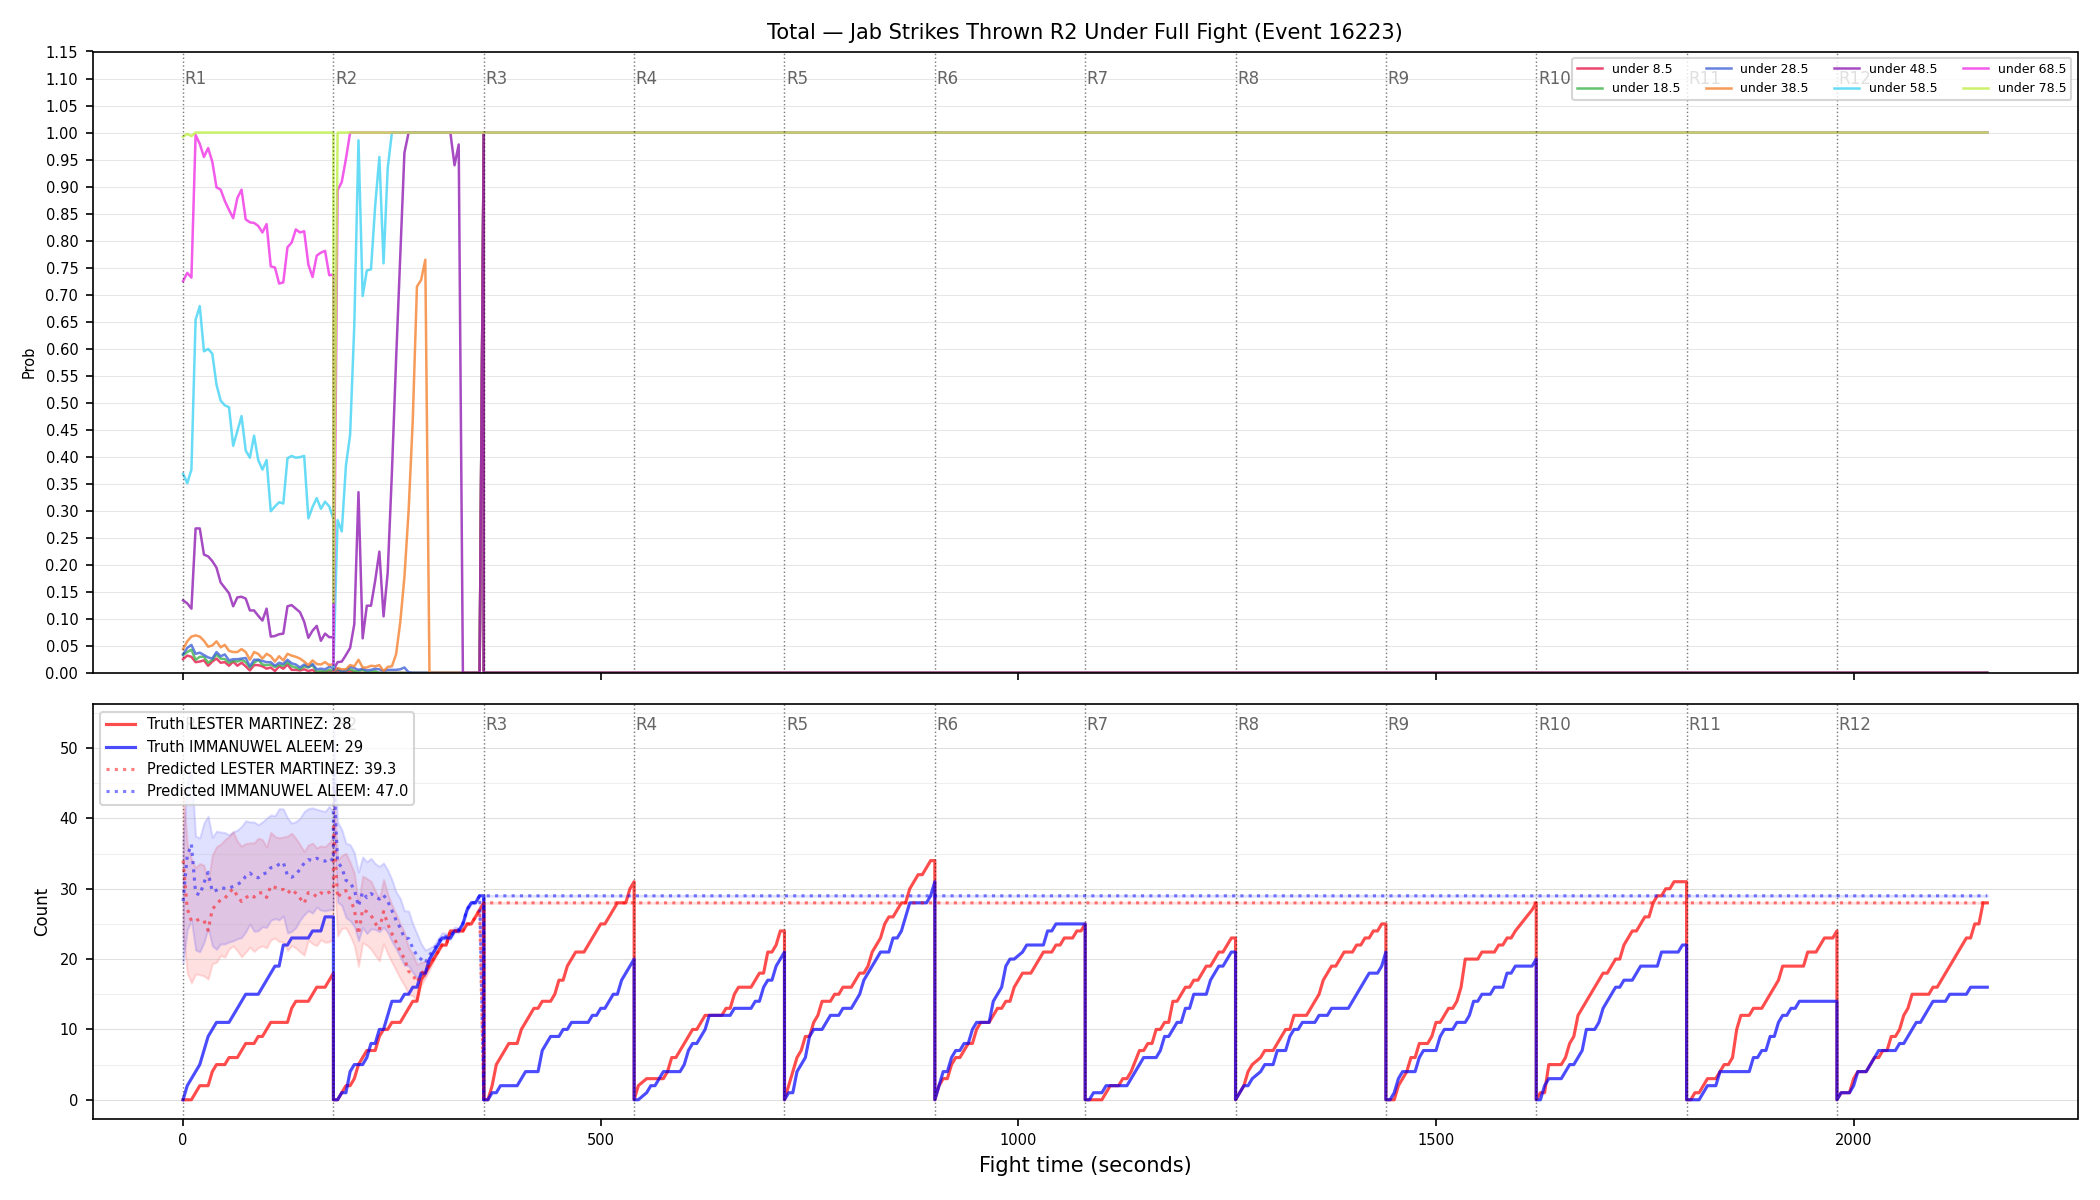Viewport: 2100px width, 1200px height.
Task: Select the 'under 78.5' legend label
Action: point(2031,88)
